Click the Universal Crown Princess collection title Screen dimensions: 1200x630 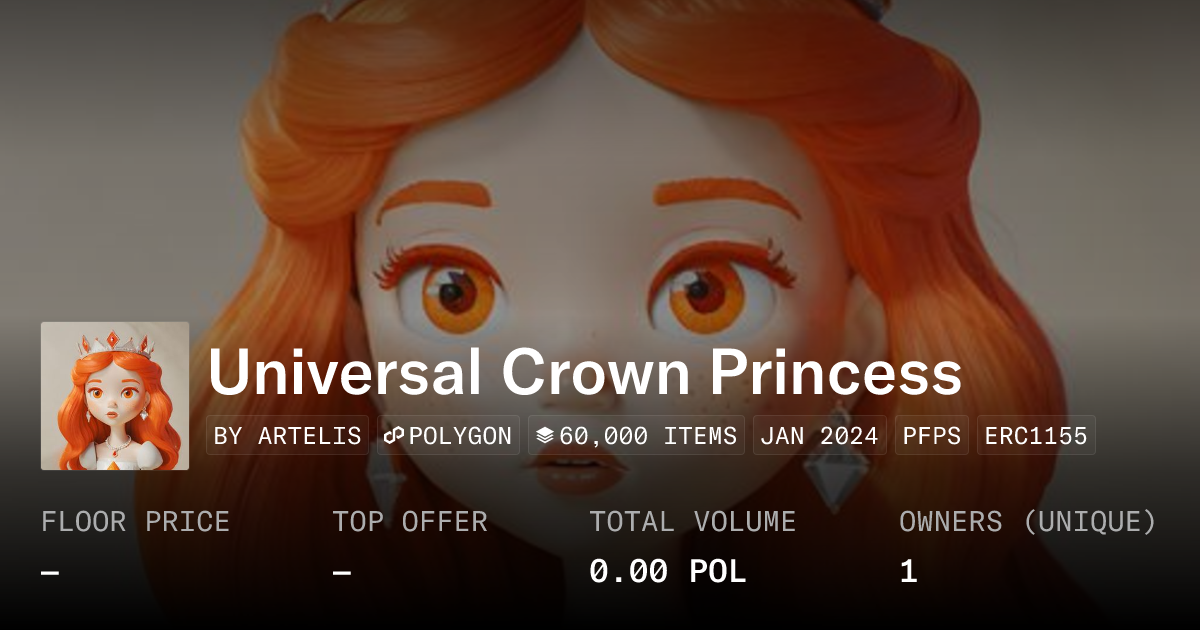coord(585,372)
